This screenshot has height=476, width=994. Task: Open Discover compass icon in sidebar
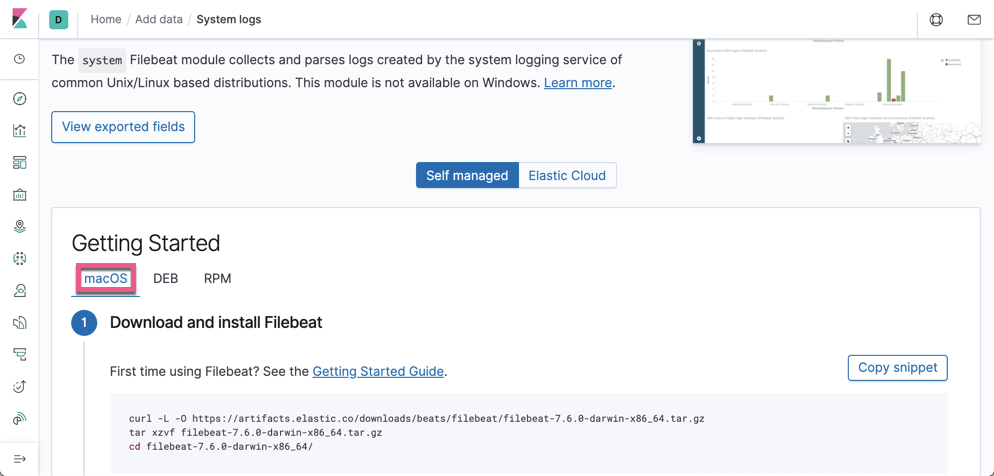click(x=20, y=99)
